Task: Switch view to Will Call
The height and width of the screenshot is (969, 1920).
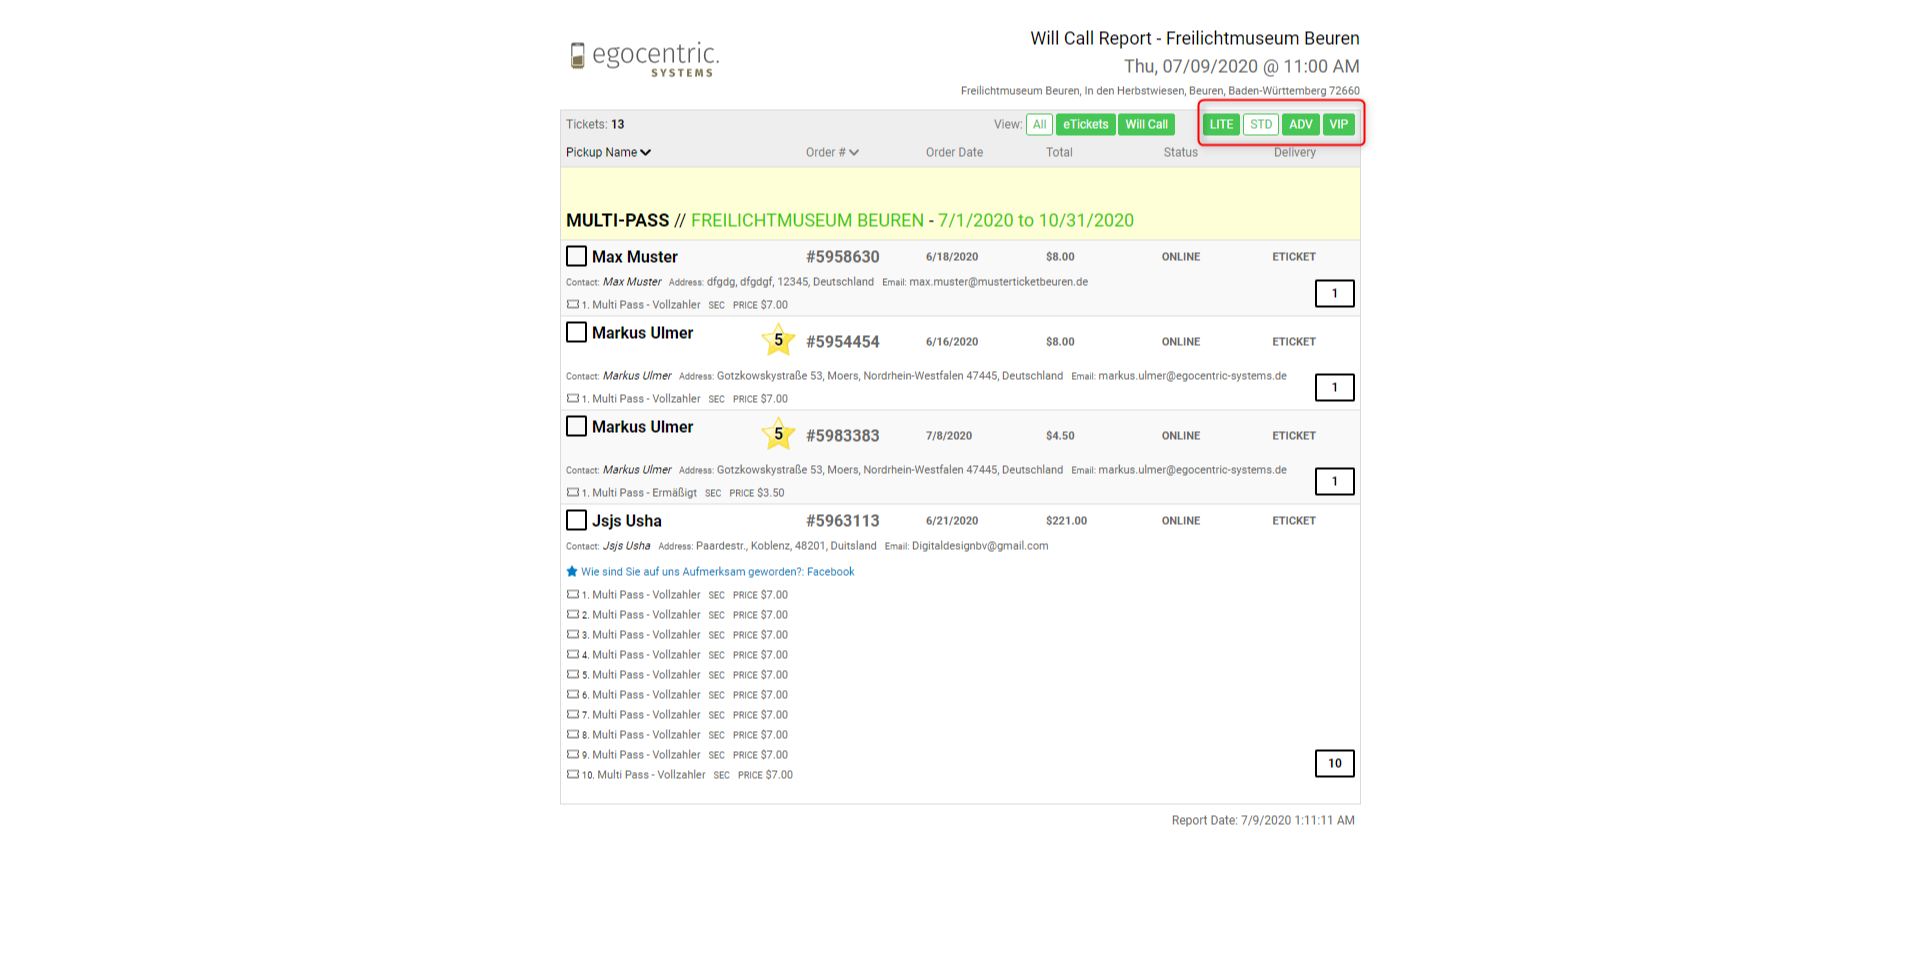Action: (1146, 124)
